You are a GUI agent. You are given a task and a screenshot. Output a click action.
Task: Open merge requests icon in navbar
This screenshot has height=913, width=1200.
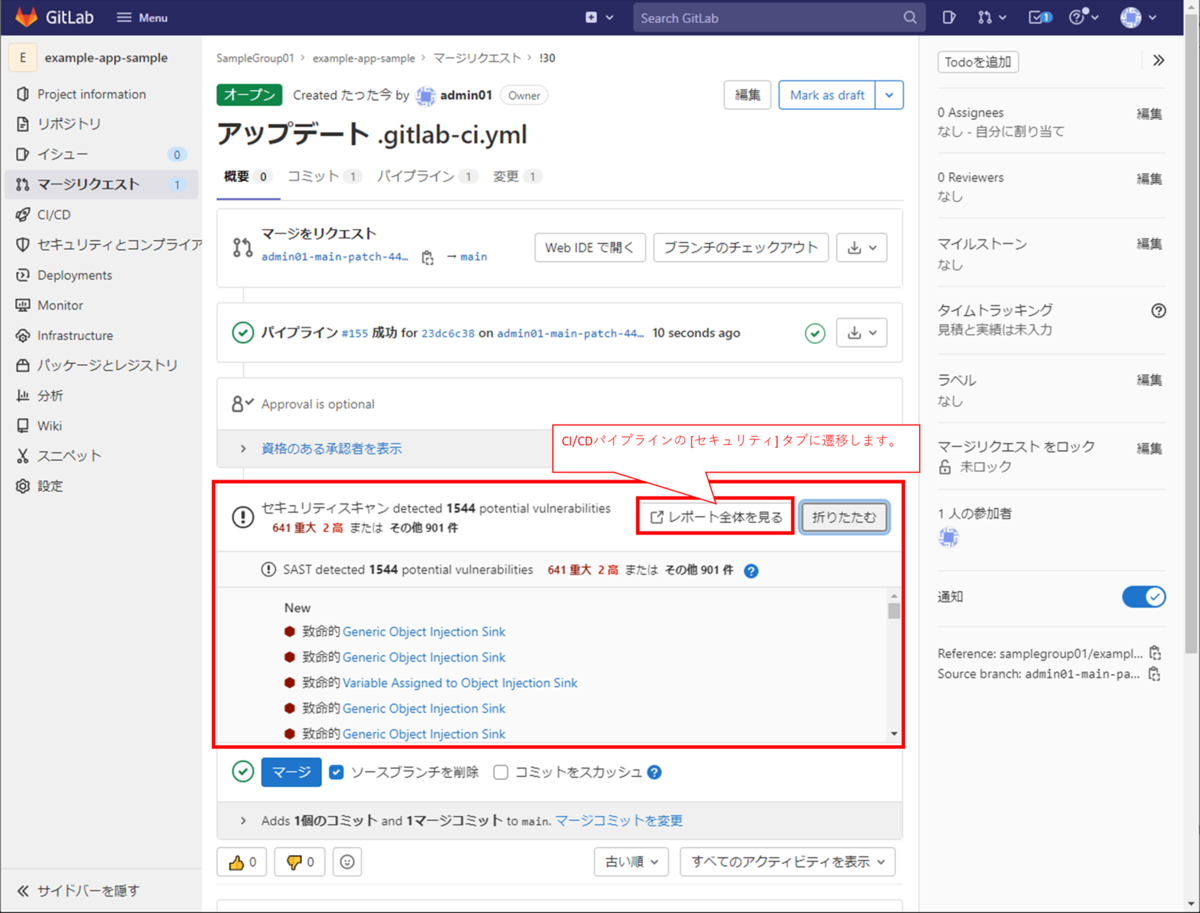991,17
